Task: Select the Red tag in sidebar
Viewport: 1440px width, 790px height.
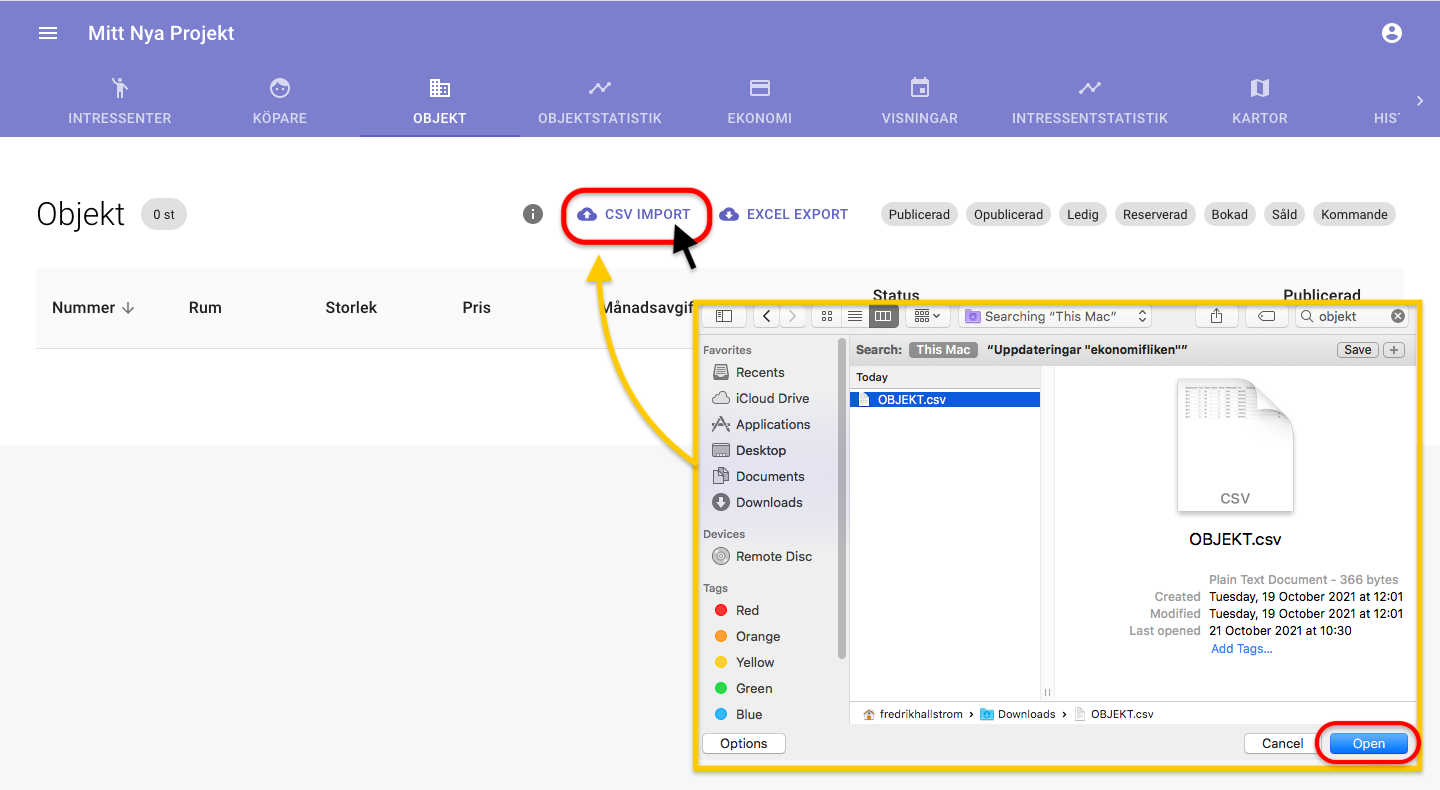Action: click(747, 610)
